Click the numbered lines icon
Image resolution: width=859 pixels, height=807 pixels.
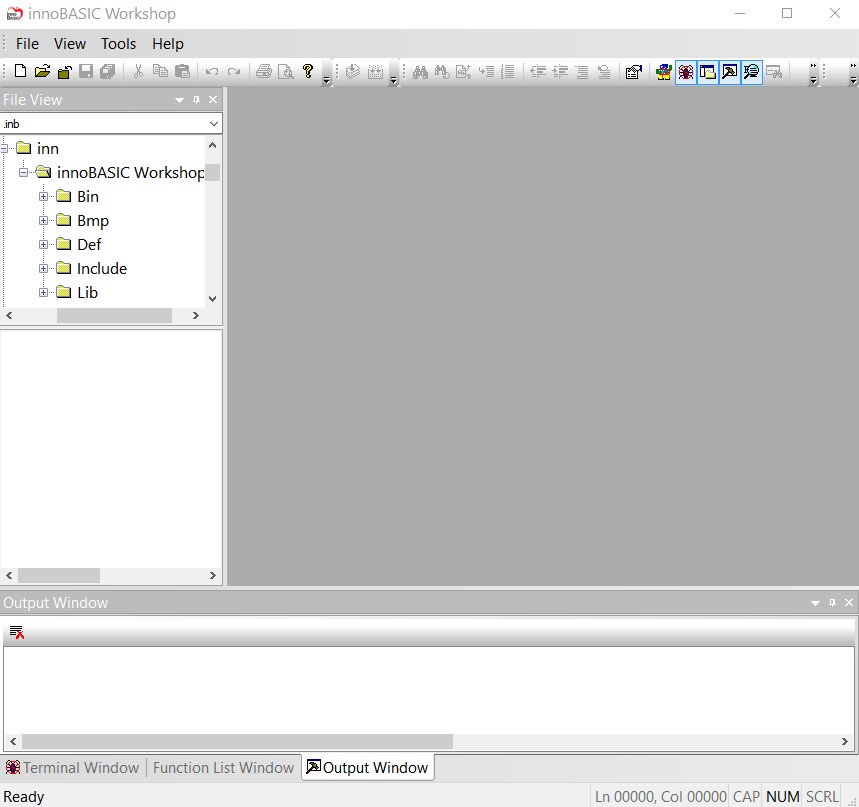(x=508, y=71)
